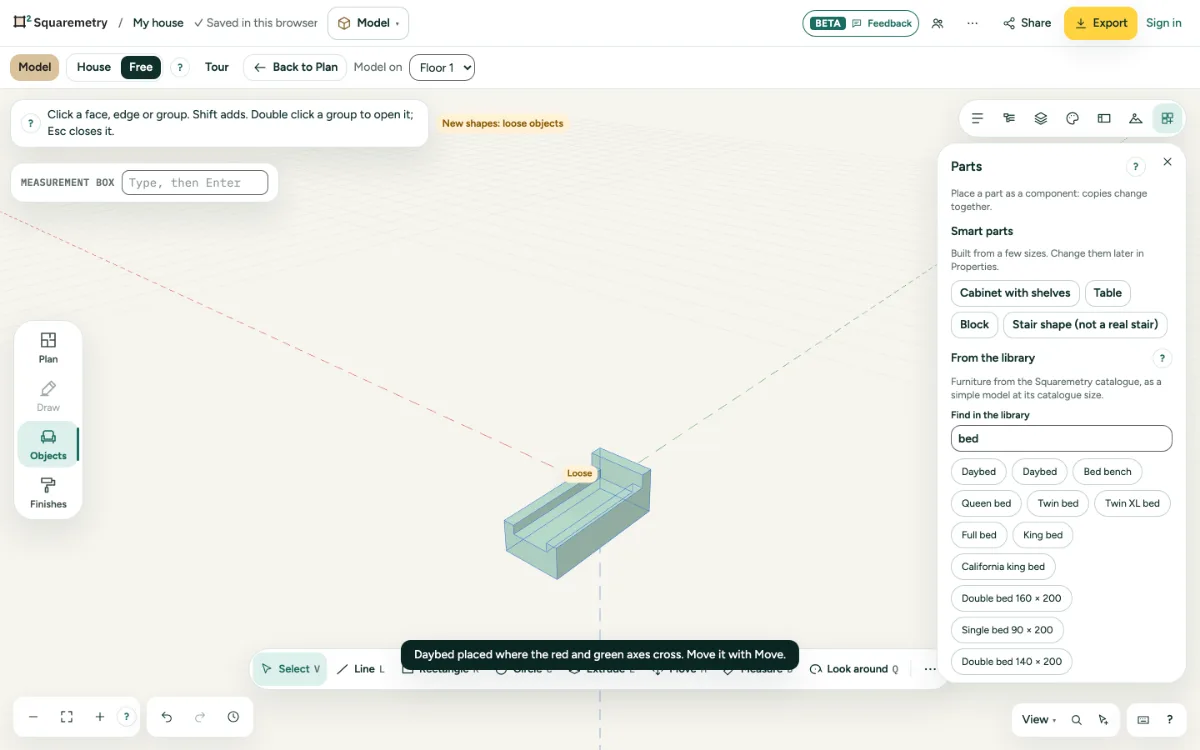
Task: Open the Model dropdown in header
Action: [368, 23]
